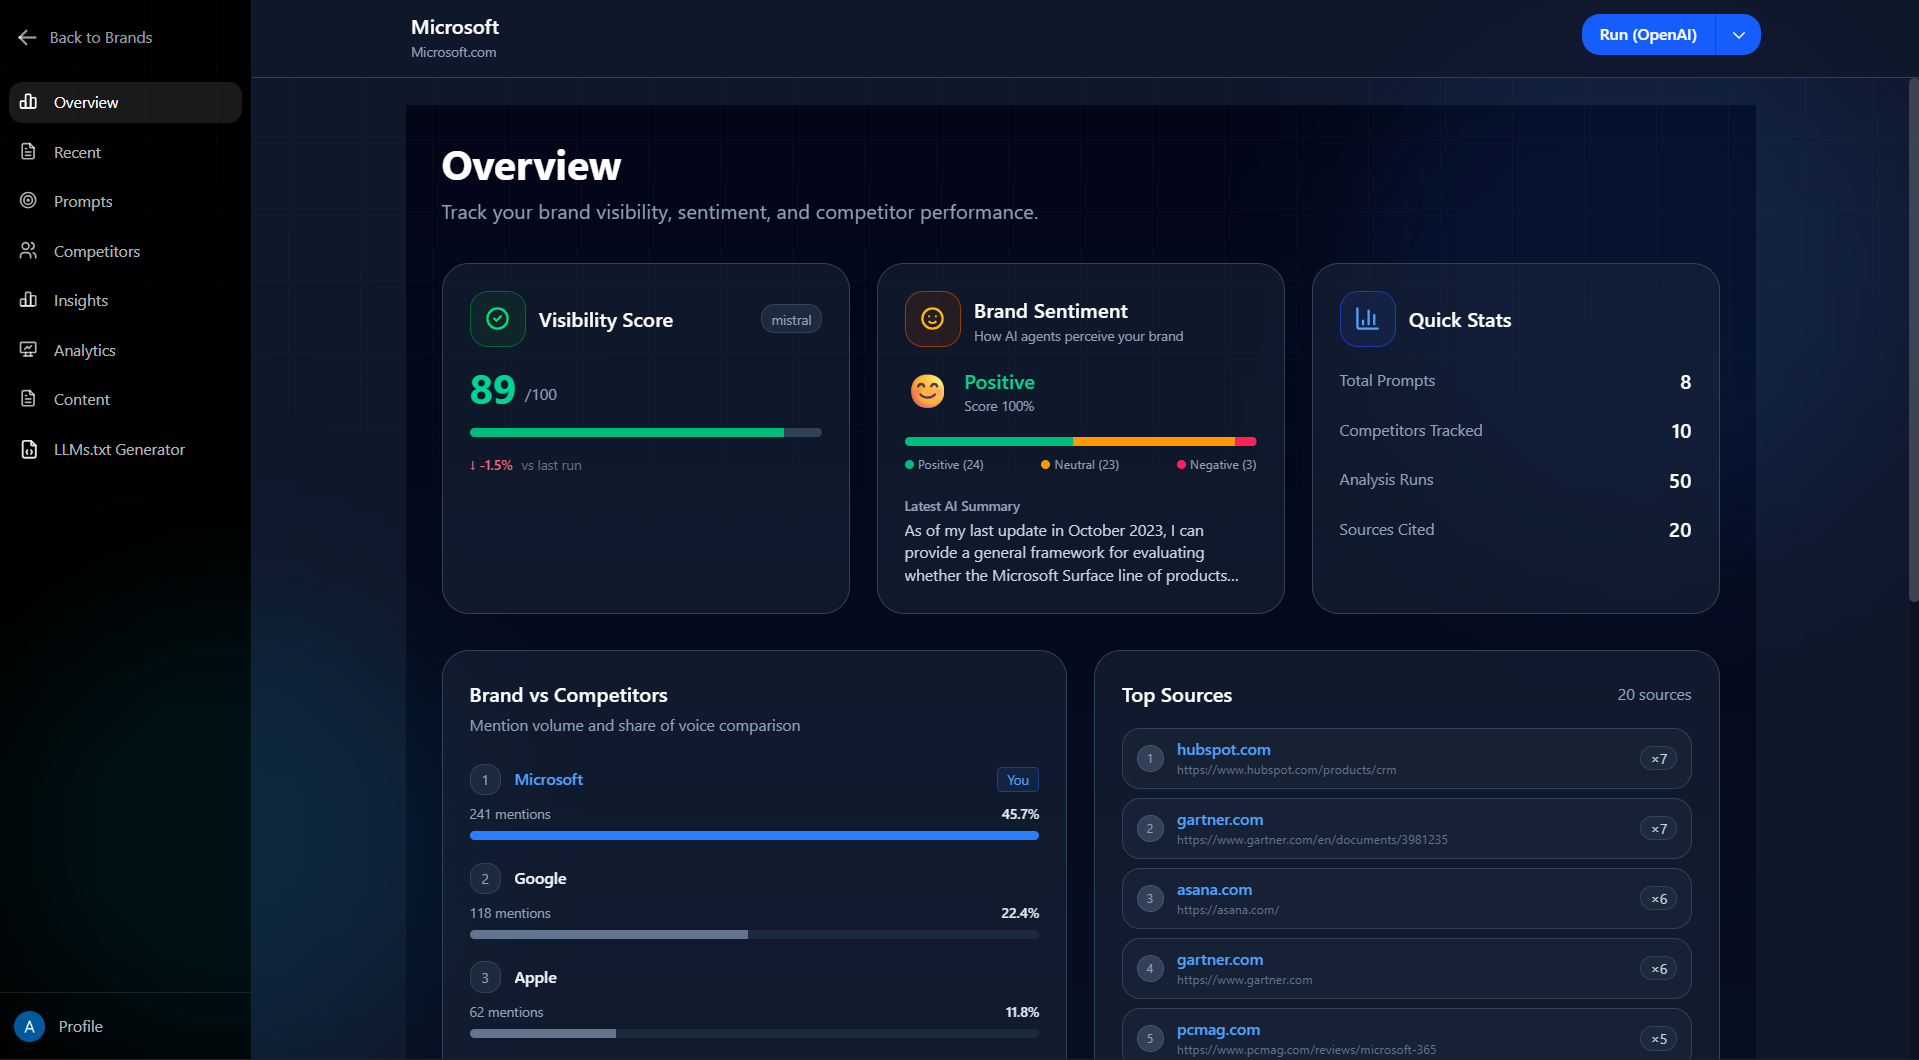Click the Competitors Tracked value 10

(1681, 431)
